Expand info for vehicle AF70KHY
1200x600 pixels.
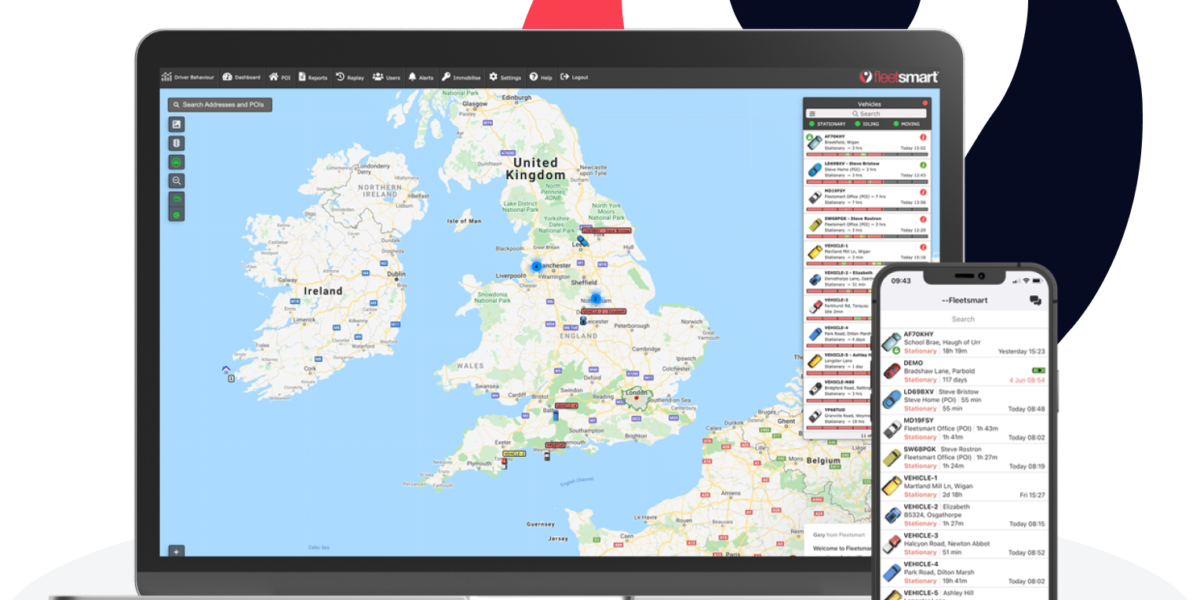923,137
